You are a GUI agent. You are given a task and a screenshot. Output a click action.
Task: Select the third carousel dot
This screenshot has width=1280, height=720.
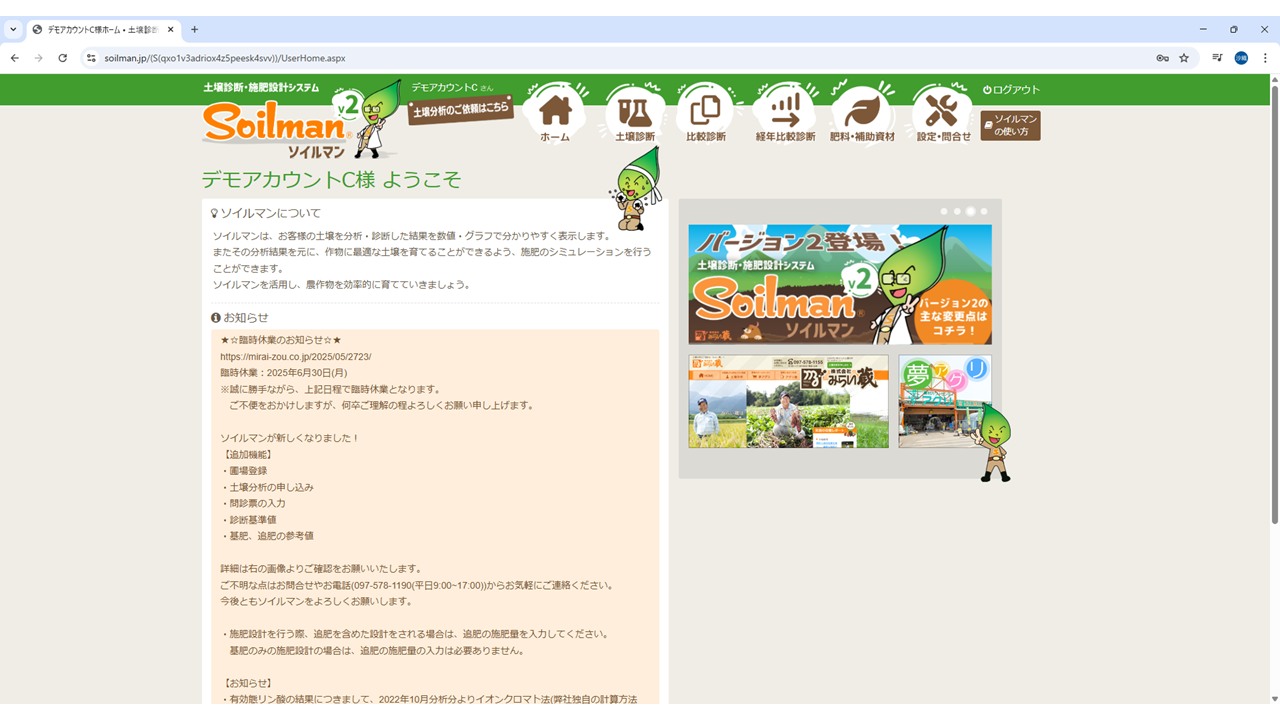point(970,212)
